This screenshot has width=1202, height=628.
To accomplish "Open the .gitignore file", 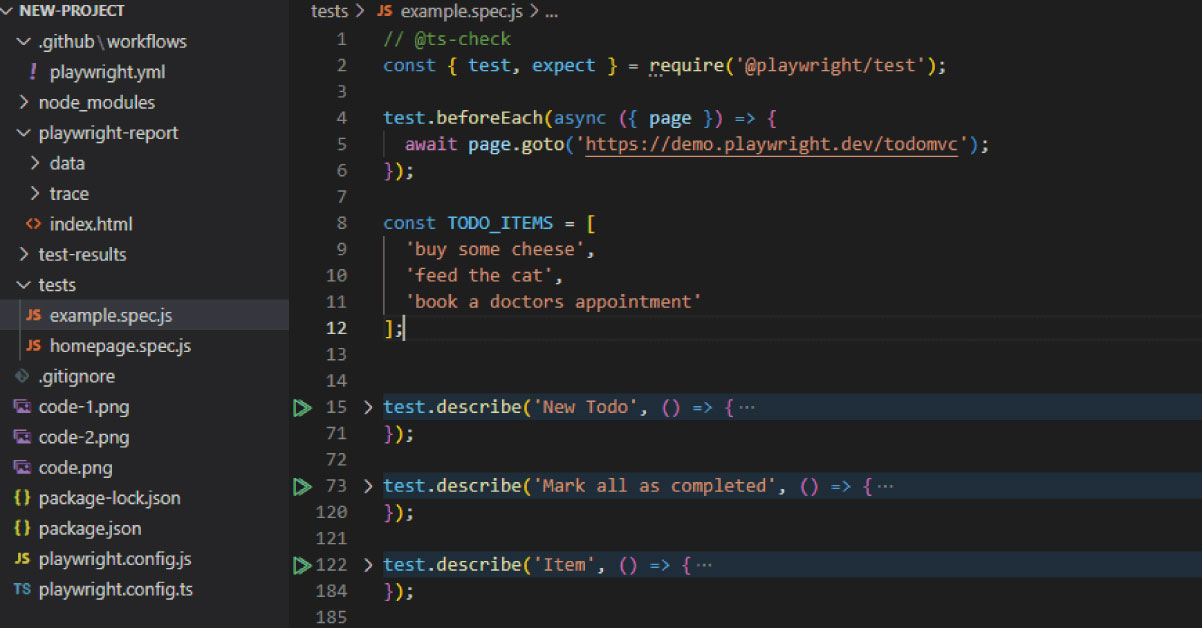I will coord(76,376).
